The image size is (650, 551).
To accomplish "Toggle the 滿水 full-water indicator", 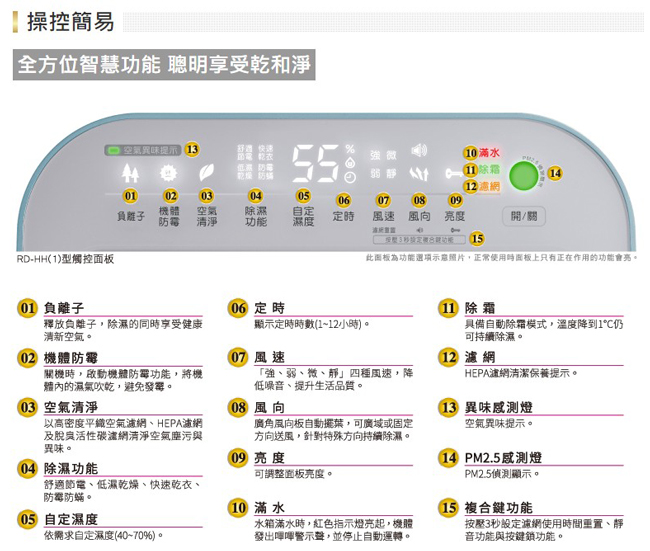I will [x=488, y=152].
